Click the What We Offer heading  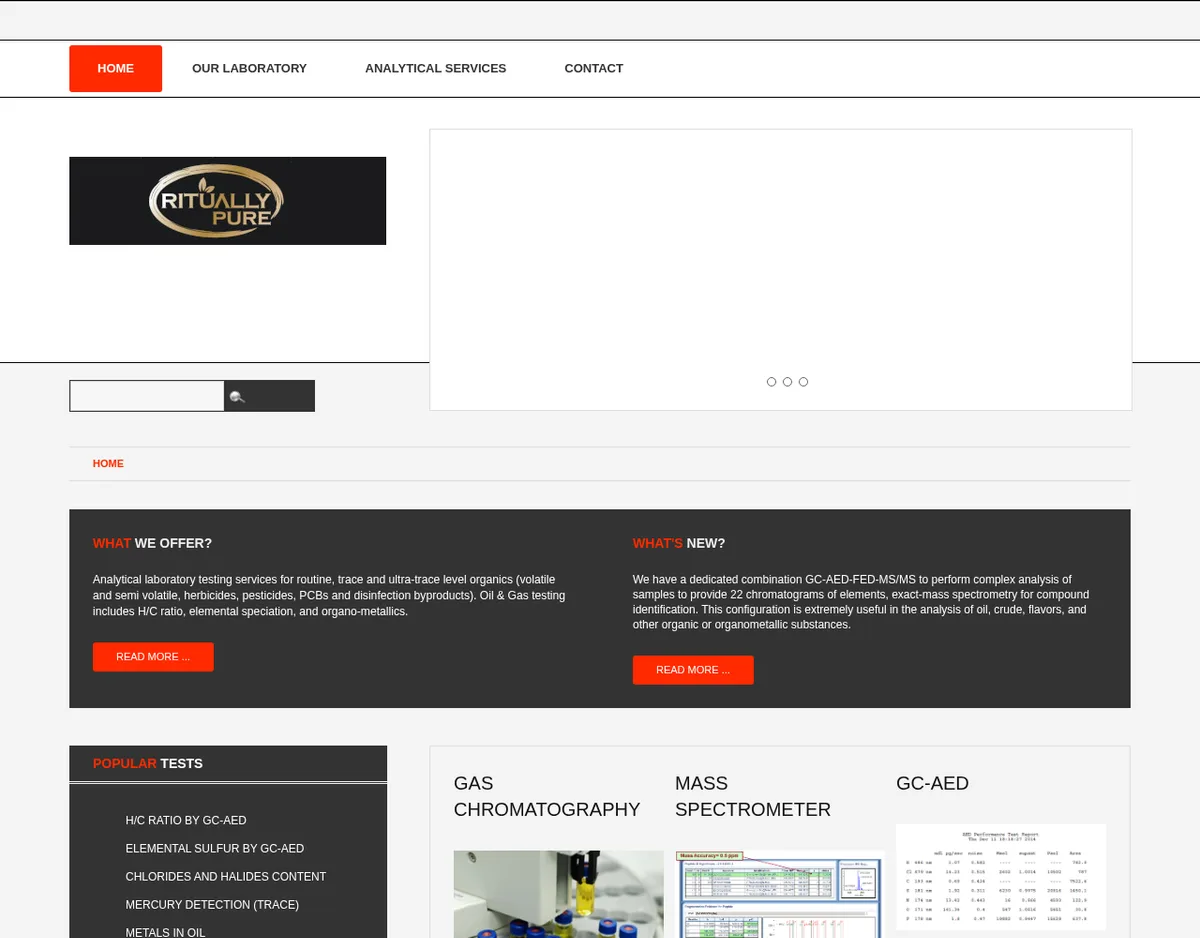(152, 543)
